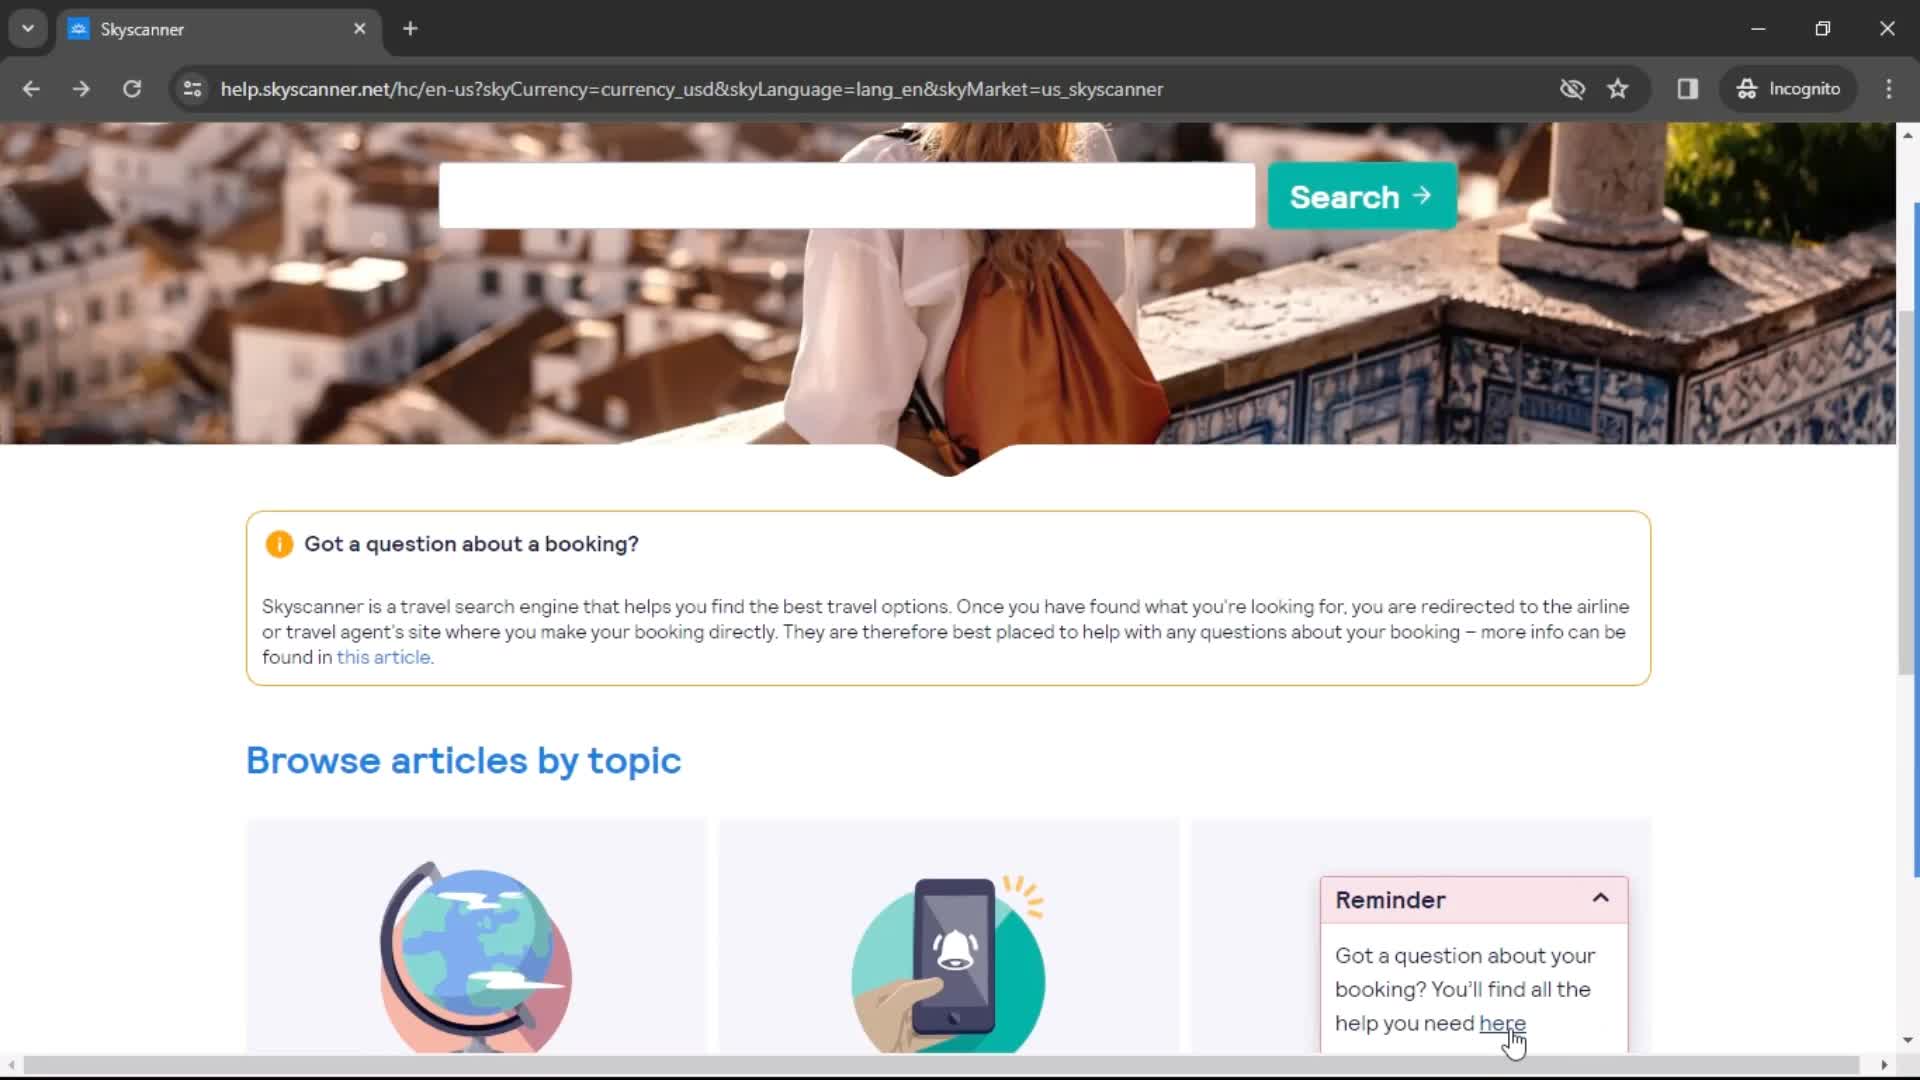Click the reader view toggle
Viewport: 1920px width, 1080px height.
(1687, 88)
